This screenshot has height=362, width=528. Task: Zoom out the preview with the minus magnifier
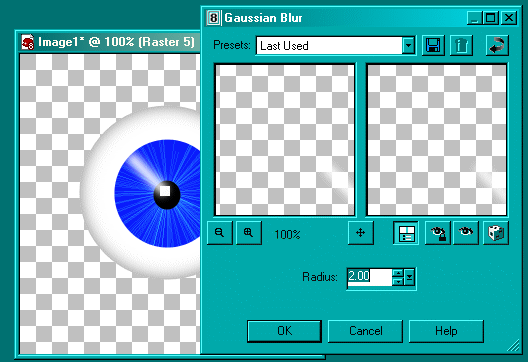tap(220, 233)
